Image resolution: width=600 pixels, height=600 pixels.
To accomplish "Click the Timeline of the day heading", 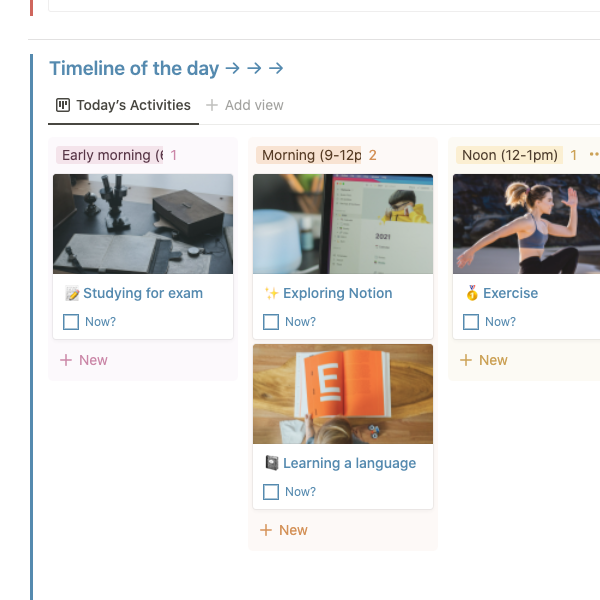I will click(166, 68).
